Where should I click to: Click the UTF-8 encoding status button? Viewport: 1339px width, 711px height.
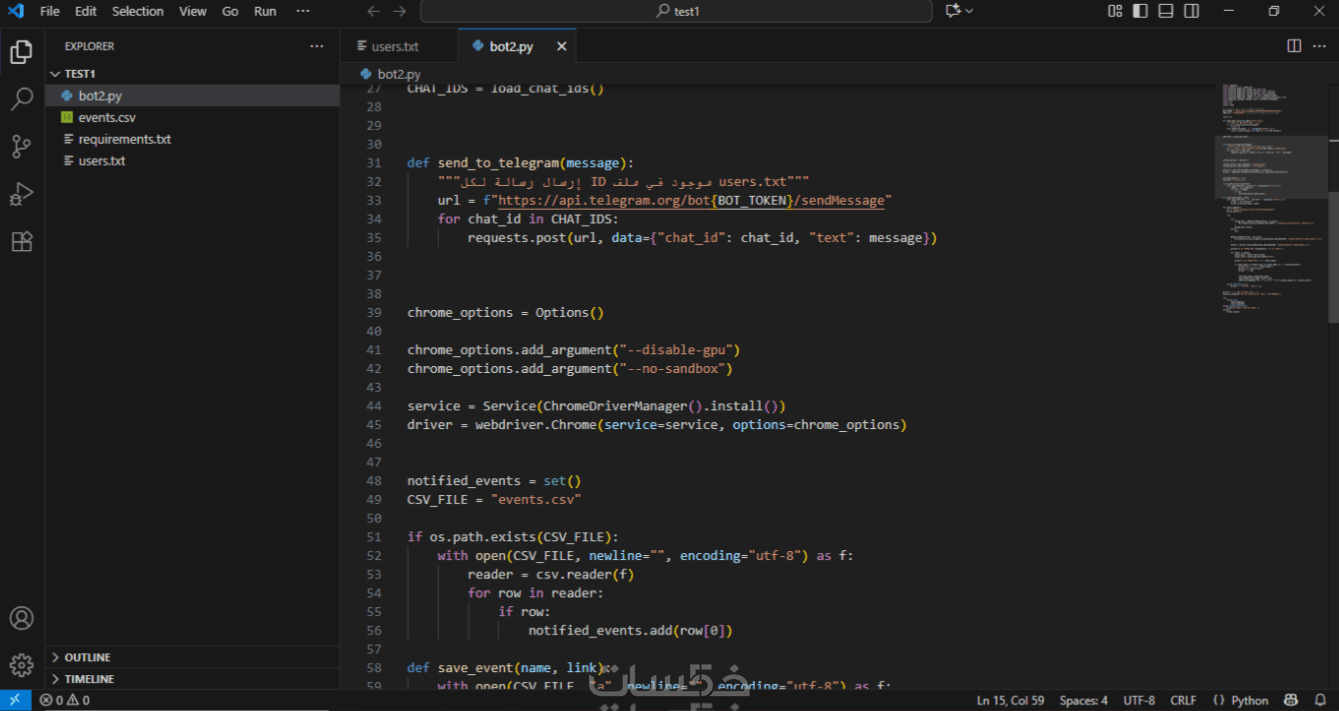[x=1138, y=700]
